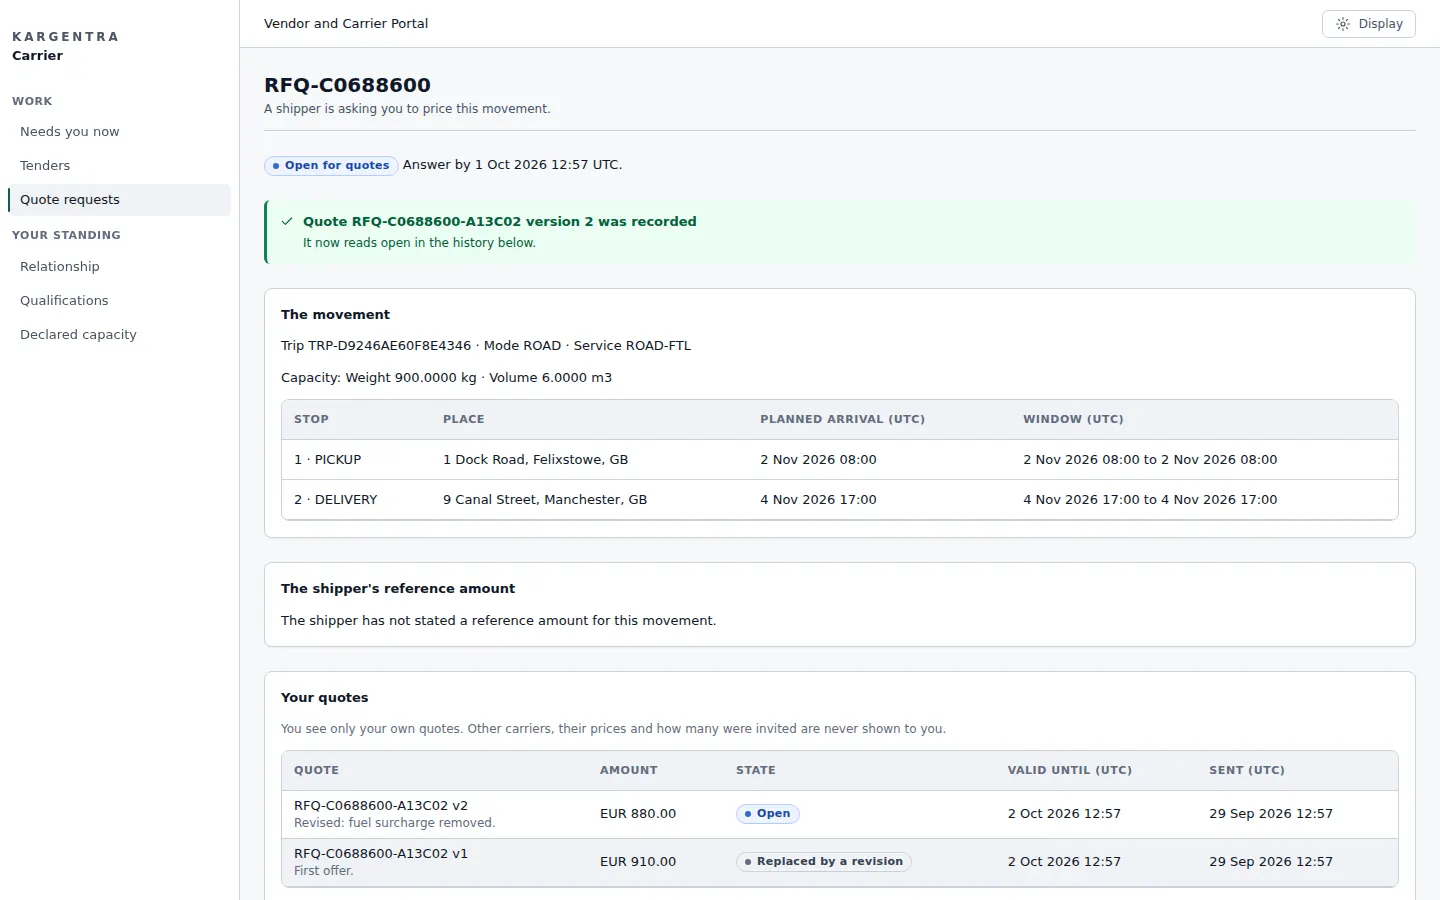Click the 2 · DELIVERY stop cell

[335, 500]
